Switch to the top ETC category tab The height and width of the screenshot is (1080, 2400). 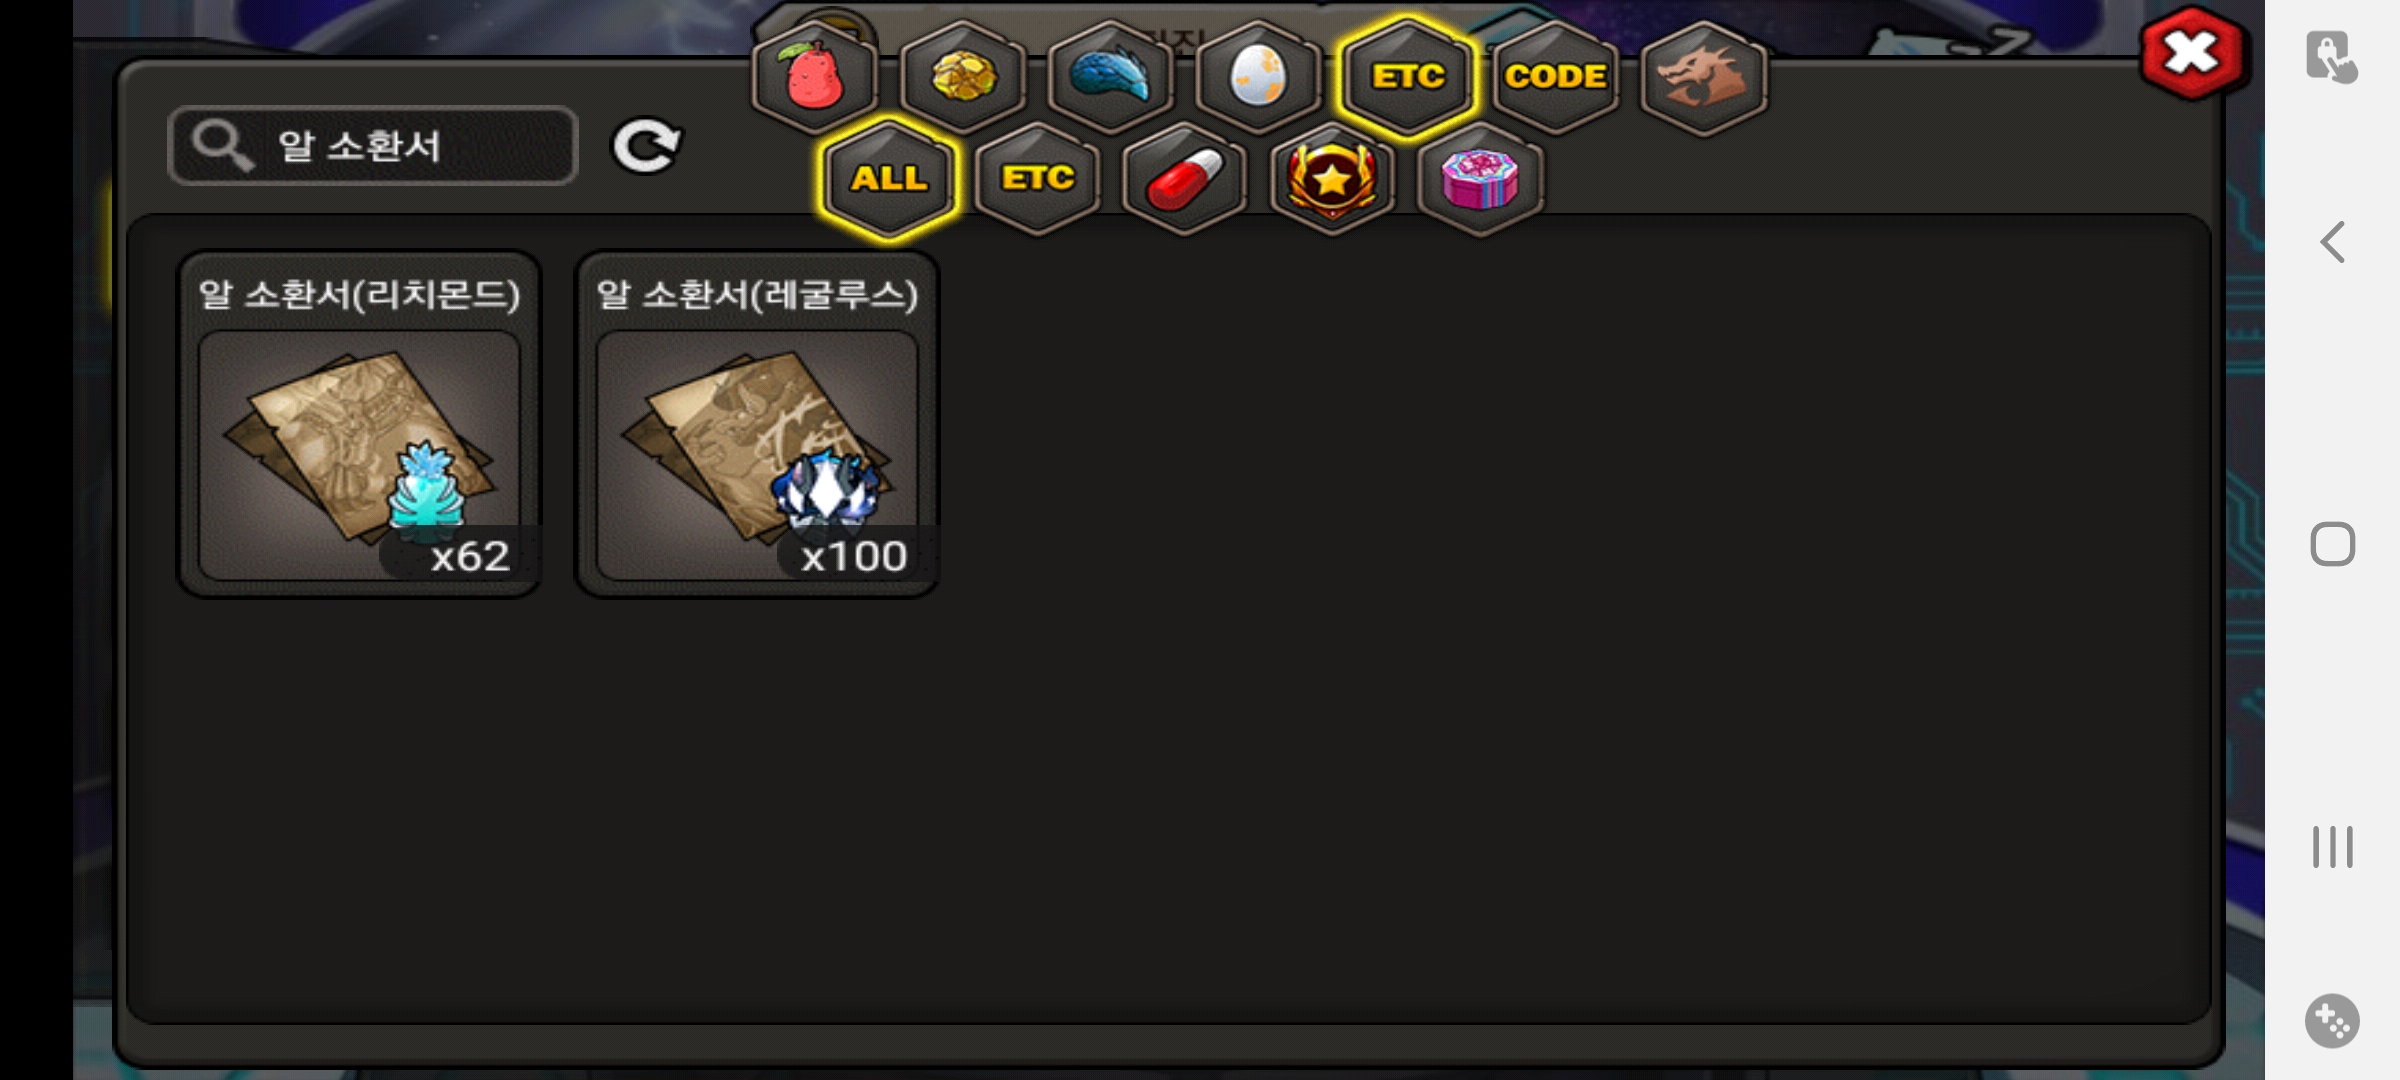tap(1407, 78)
